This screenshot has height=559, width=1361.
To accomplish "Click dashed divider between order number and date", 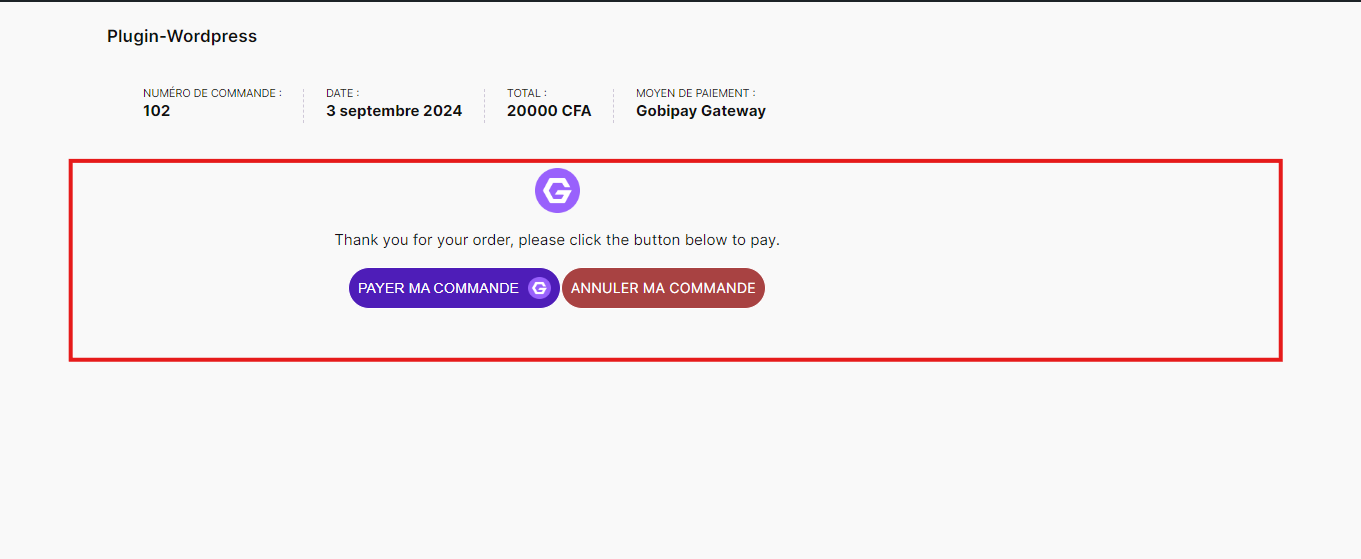I will (x=304, y=105).
